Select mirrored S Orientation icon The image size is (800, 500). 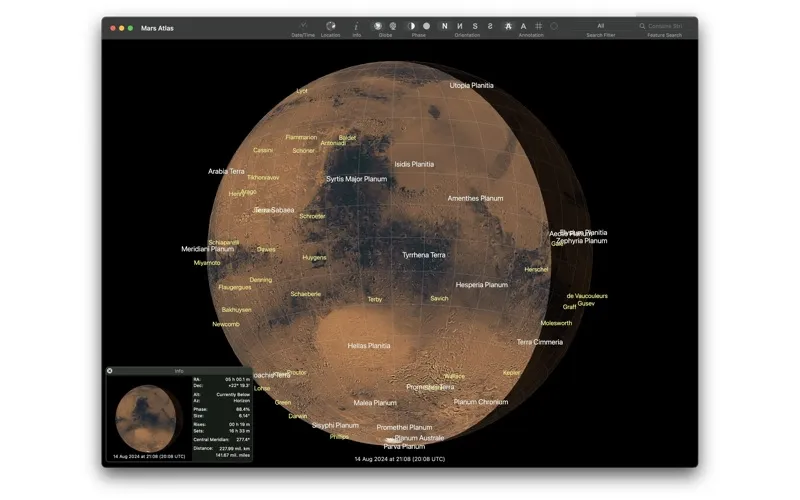click(x=490, y=26)
